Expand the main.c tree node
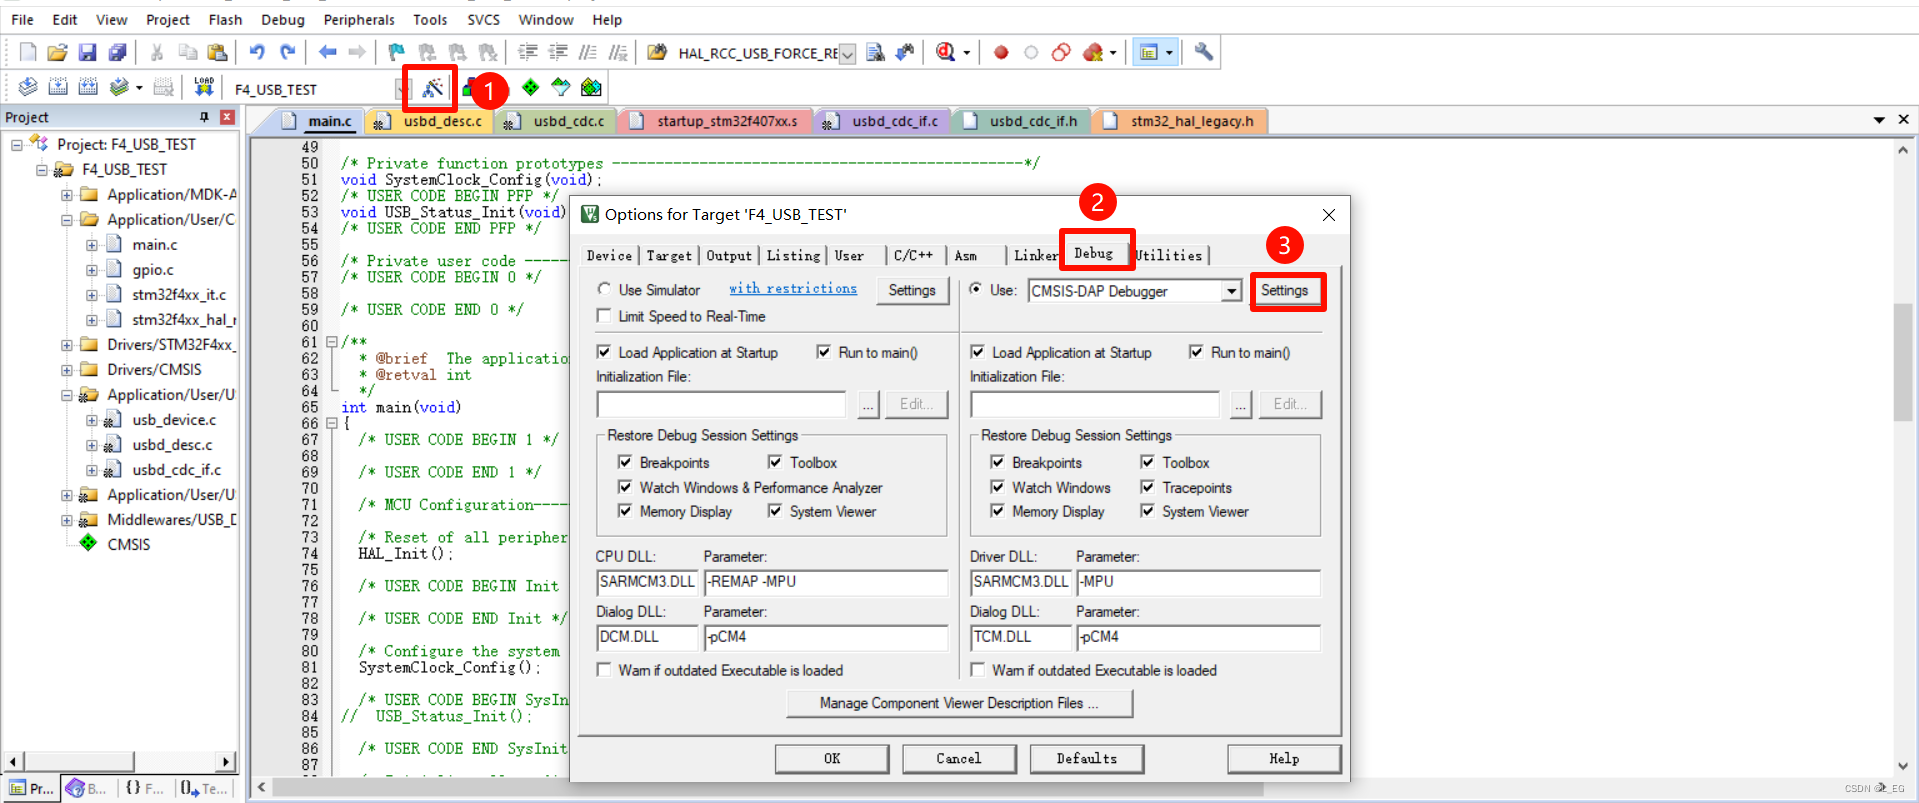The width and height of the screenshot is (1919, 803). point(92,245)
